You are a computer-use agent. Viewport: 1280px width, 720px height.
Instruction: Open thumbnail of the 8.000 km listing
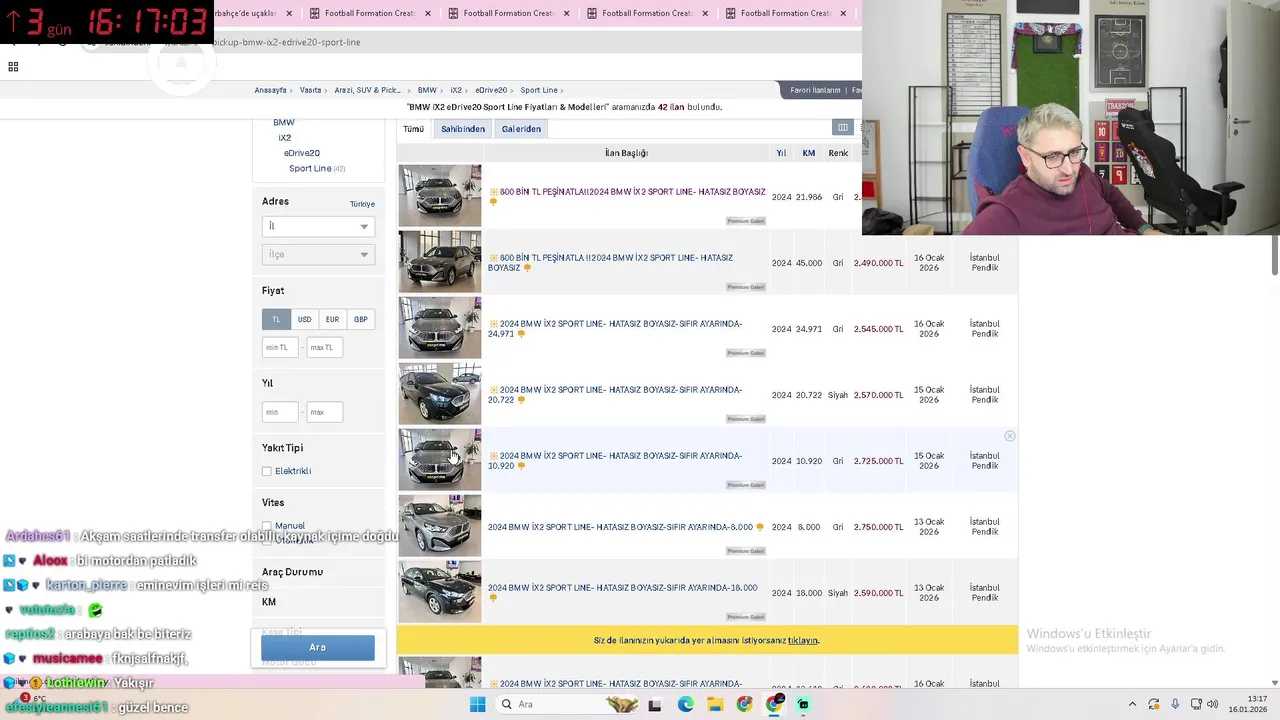point(440,525)
